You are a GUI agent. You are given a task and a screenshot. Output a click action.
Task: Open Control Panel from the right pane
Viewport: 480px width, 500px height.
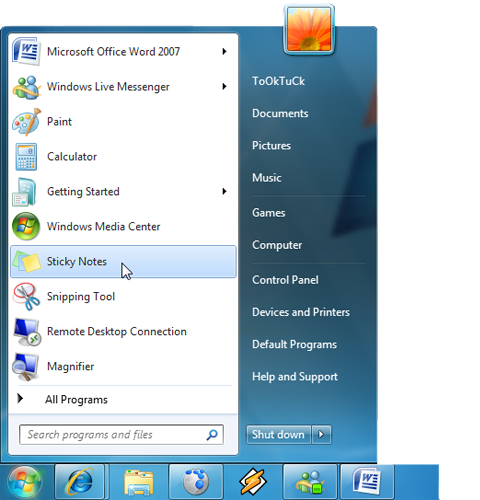coord(285,280)
